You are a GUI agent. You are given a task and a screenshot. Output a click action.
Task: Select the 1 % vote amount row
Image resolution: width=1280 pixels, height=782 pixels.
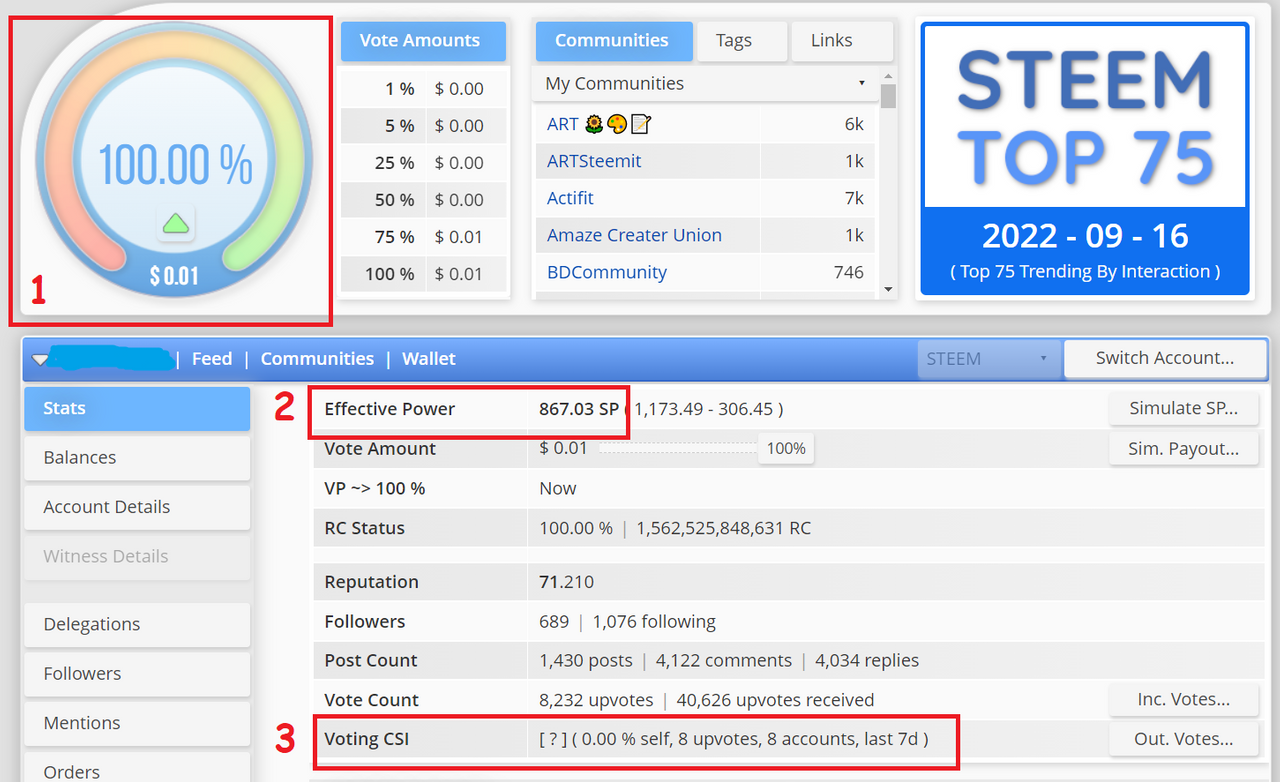[x=424, y=89]
